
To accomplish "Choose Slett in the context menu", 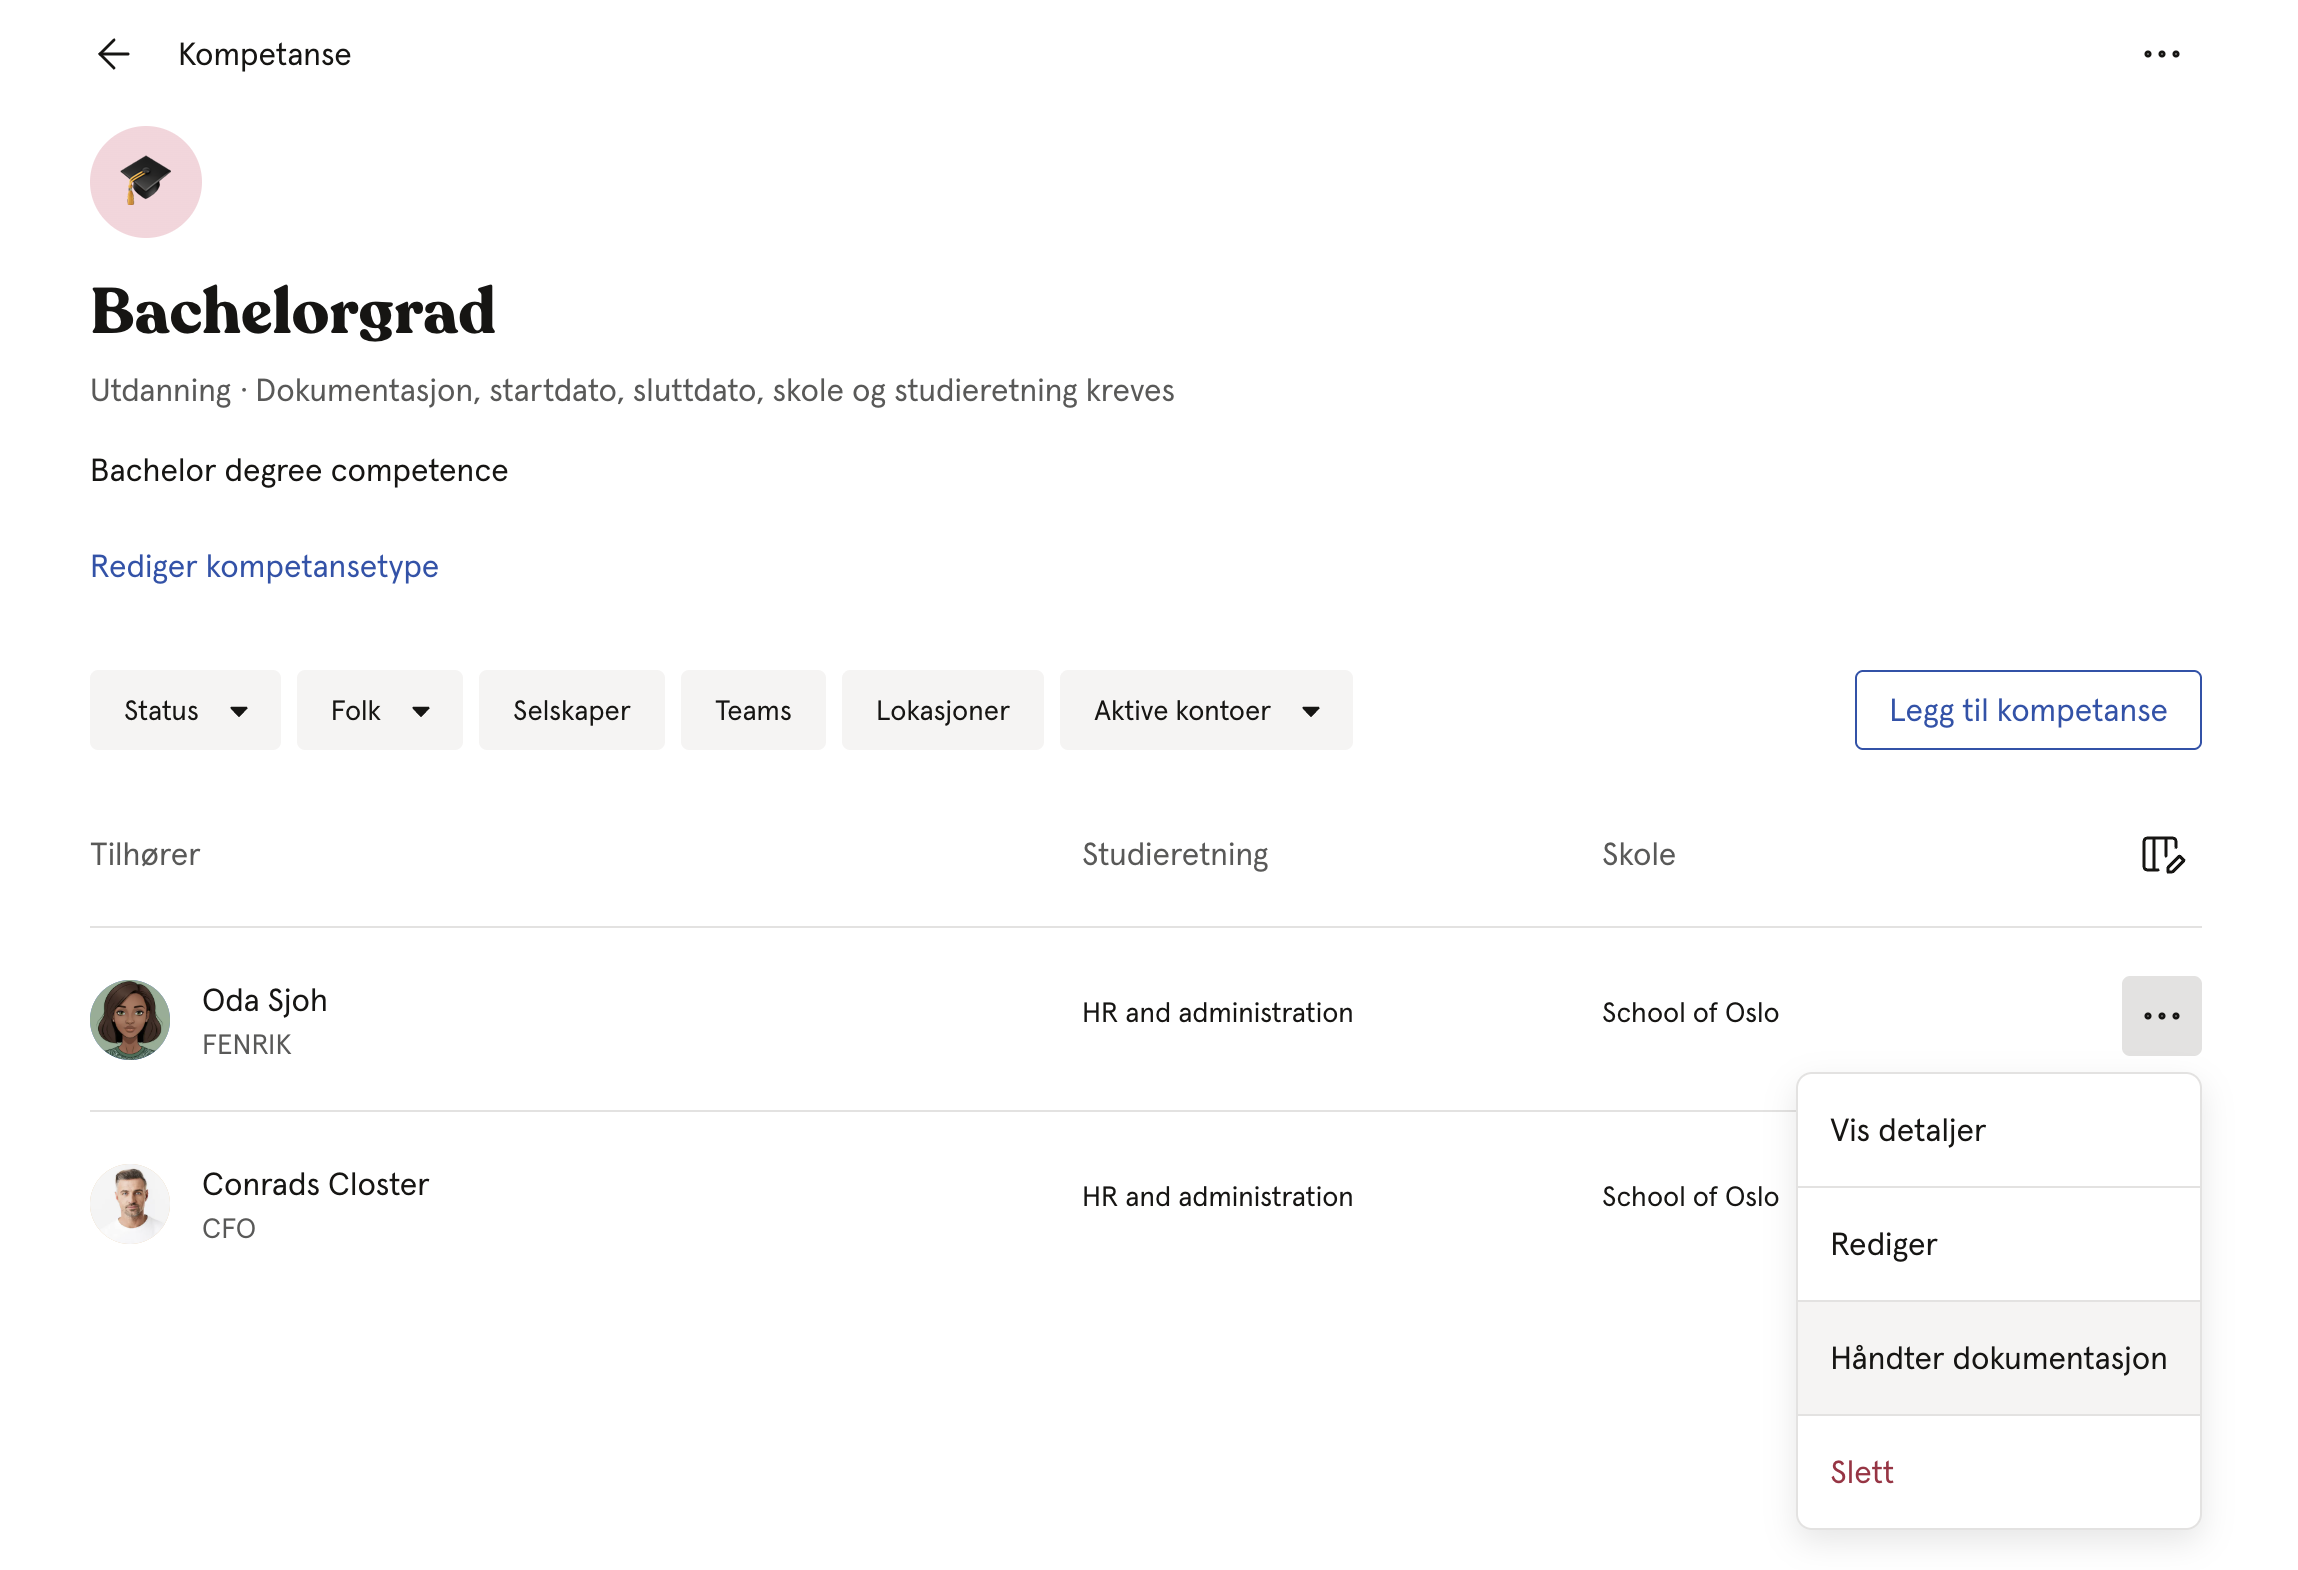I will [1999, 1472].
